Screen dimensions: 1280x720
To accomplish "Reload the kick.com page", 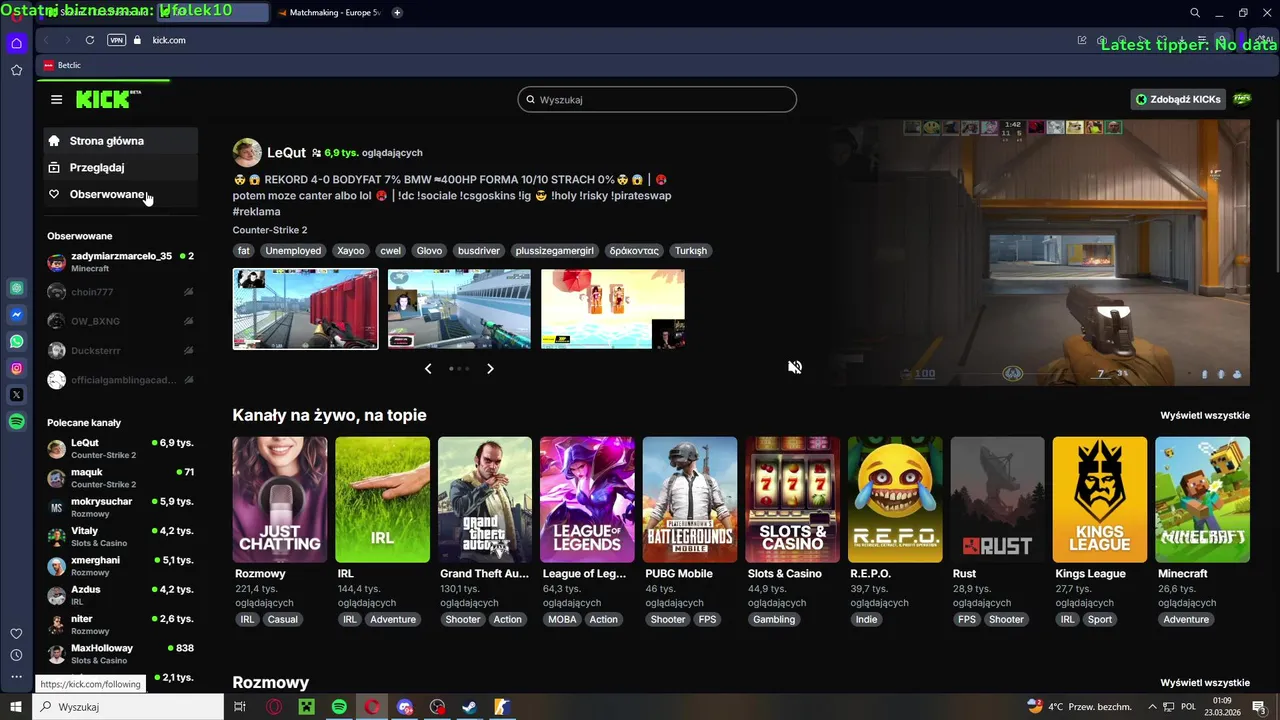I will [90, 40].
